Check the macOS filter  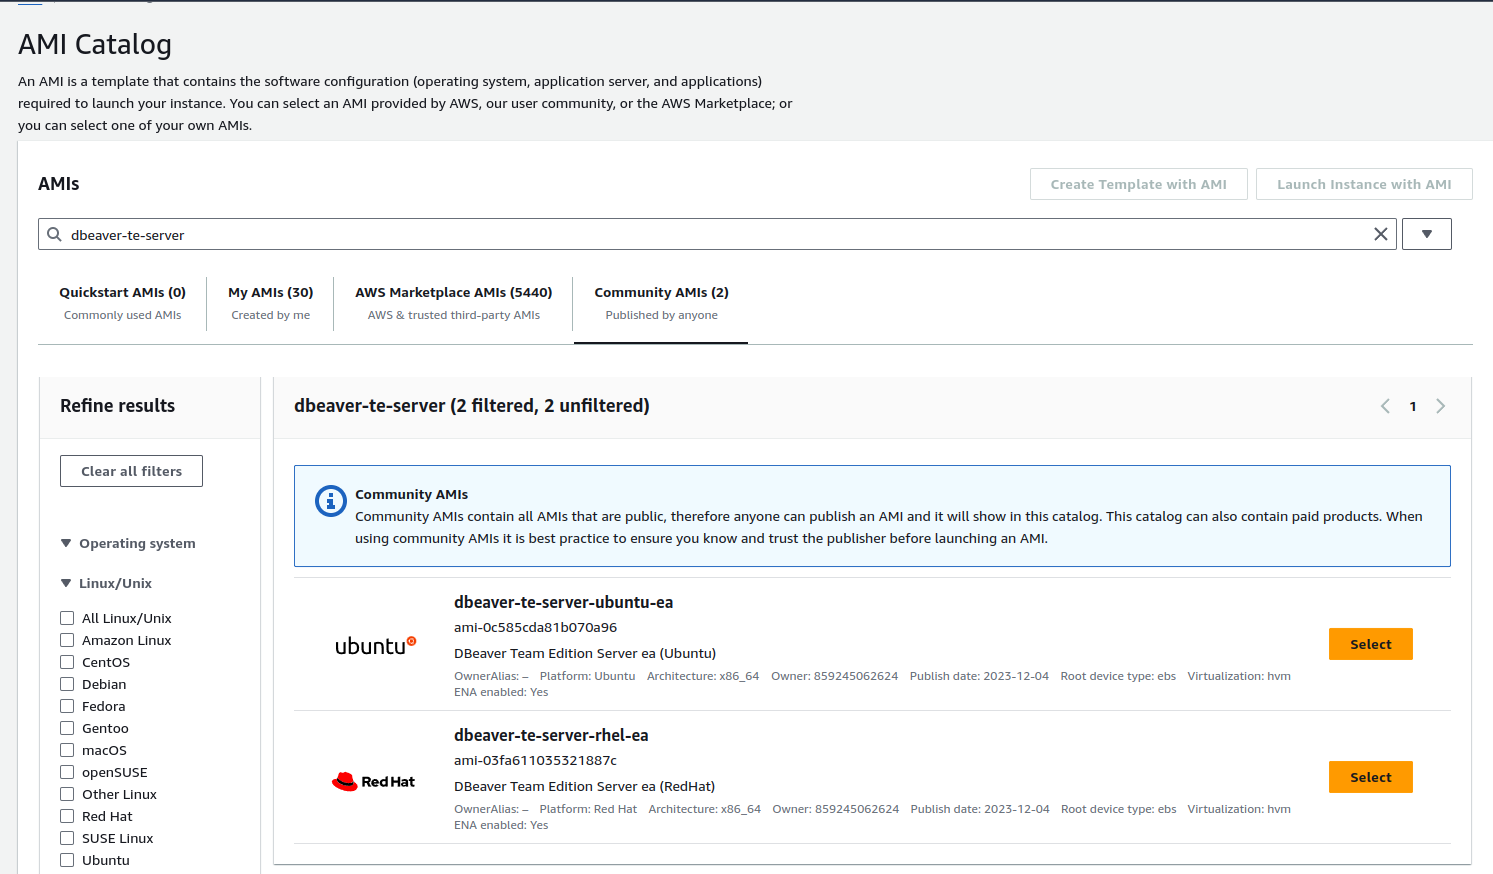click(x=67, y=750)
